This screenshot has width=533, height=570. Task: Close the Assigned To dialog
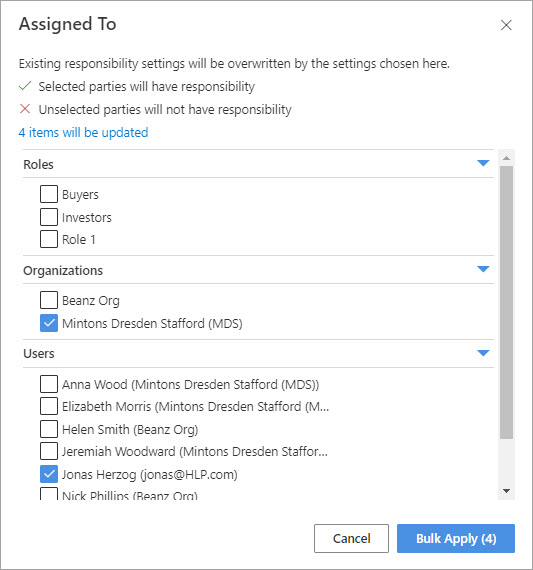point(506,25)
